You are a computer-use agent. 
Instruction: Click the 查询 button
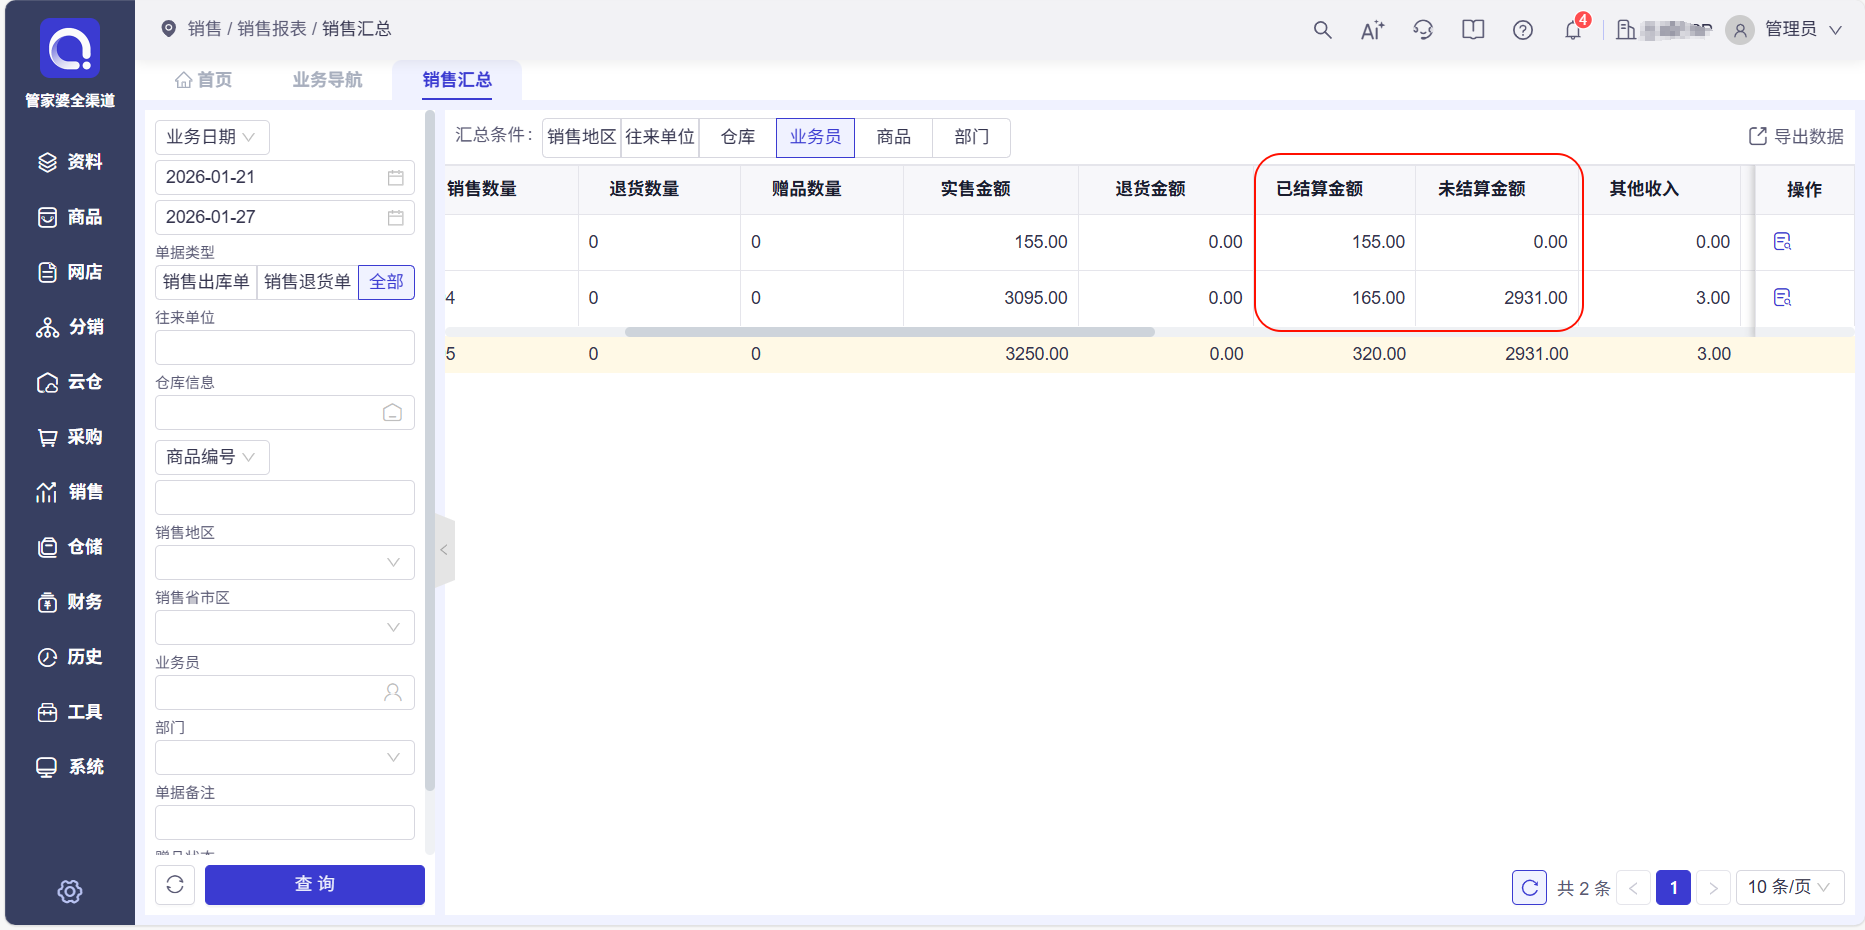tap(315, 885)
